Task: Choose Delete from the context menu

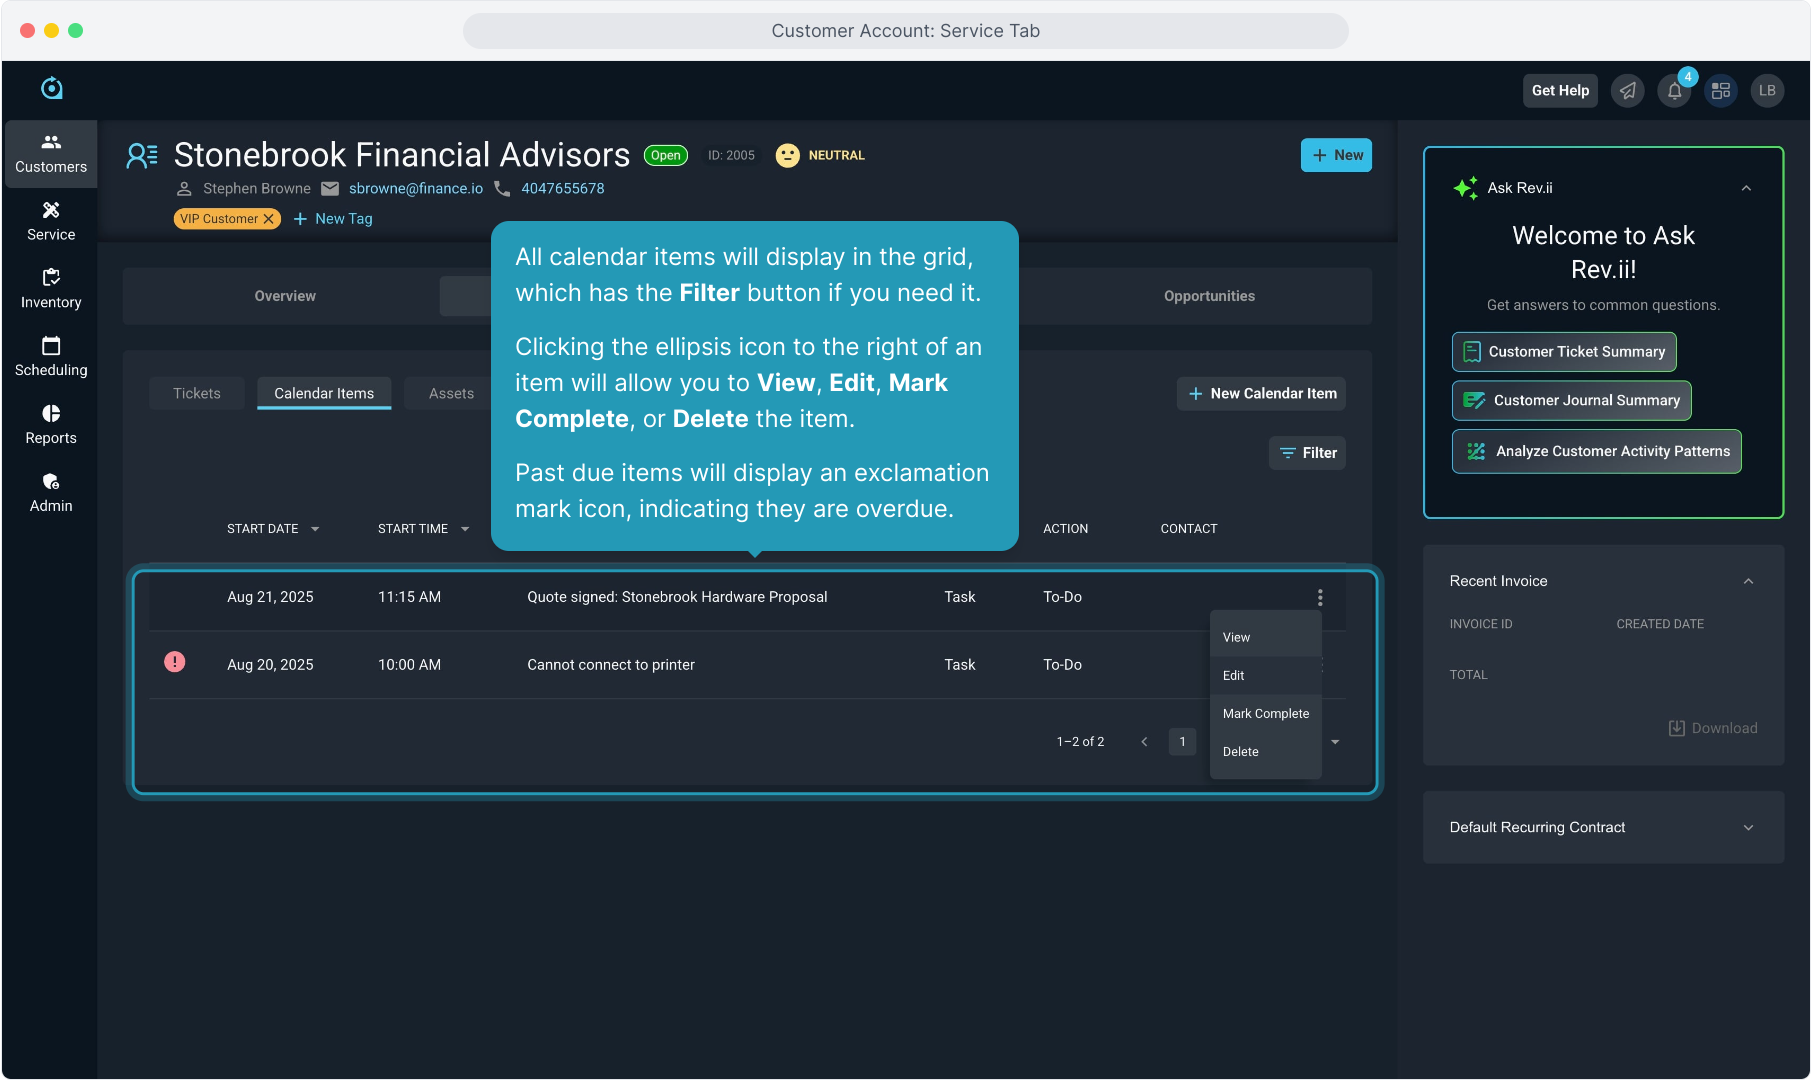Action: pos(1241,752)
